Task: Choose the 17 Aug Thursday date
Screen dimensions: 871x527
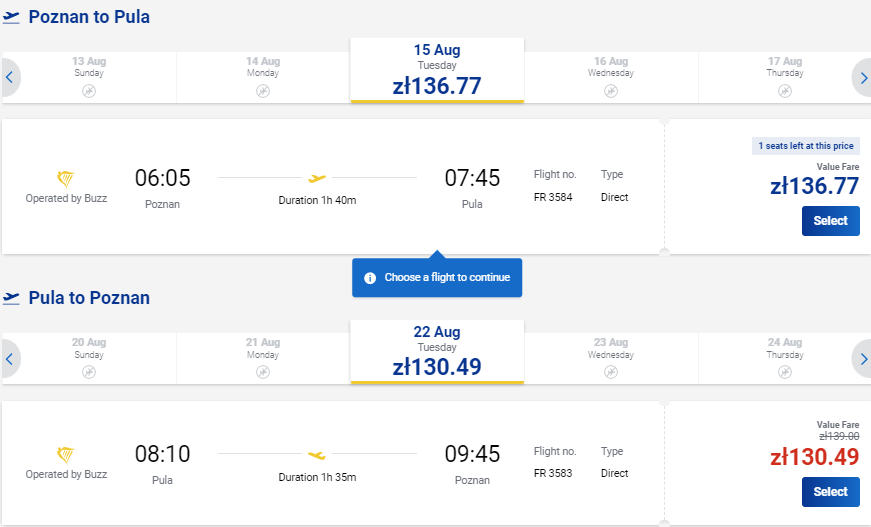Action: pyautogui.click(x=785, y=77)
